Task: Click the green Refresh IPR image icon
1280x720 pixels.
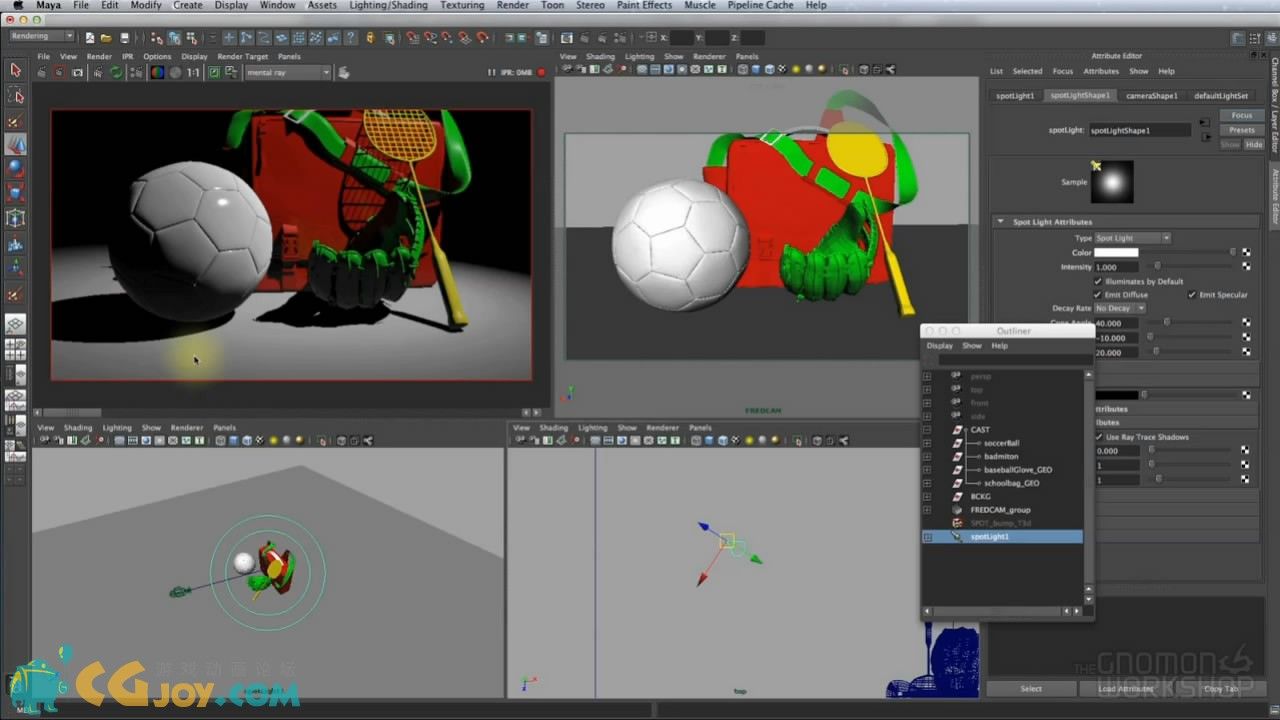Action: tap(117, 73)
